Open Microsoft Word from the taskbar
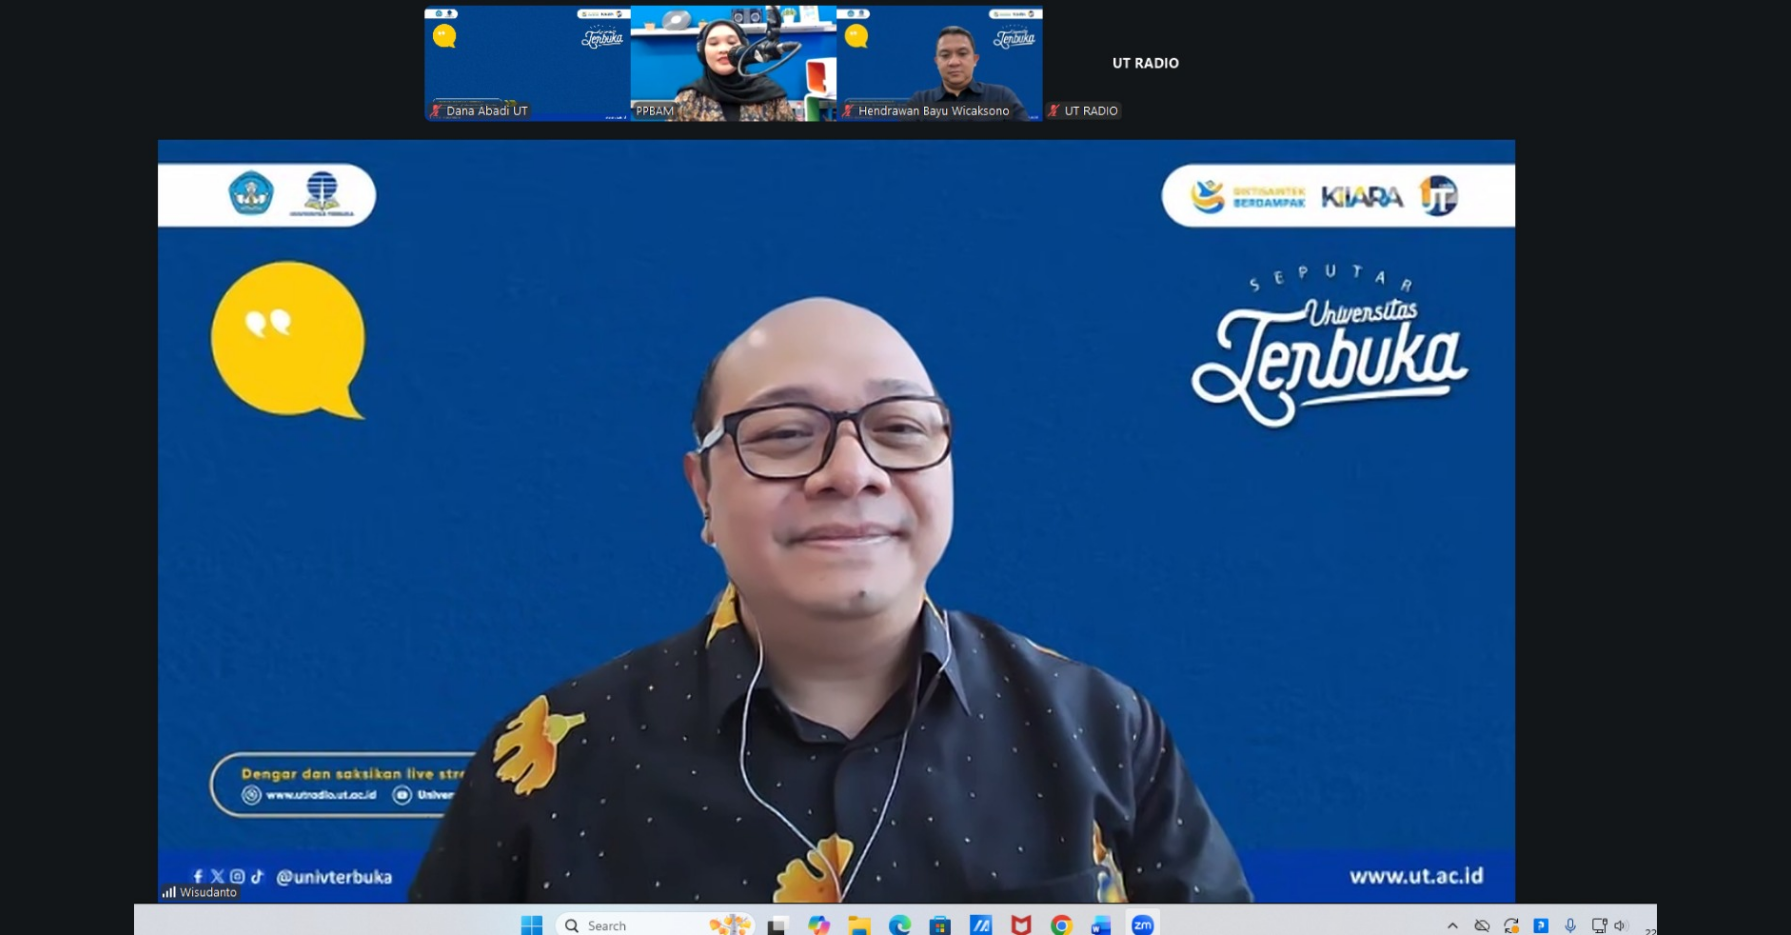 click(x=1101, y=925)
